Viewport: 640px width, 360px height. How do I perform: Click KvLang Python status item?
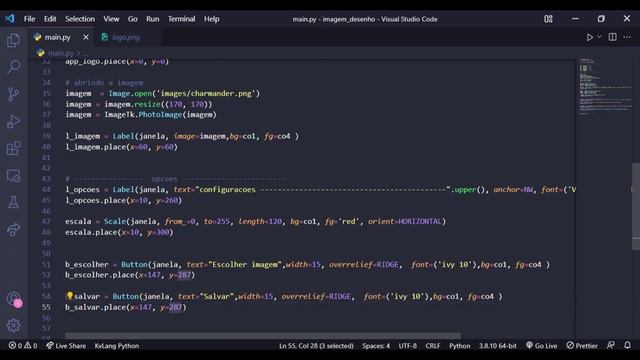(117, 346)
